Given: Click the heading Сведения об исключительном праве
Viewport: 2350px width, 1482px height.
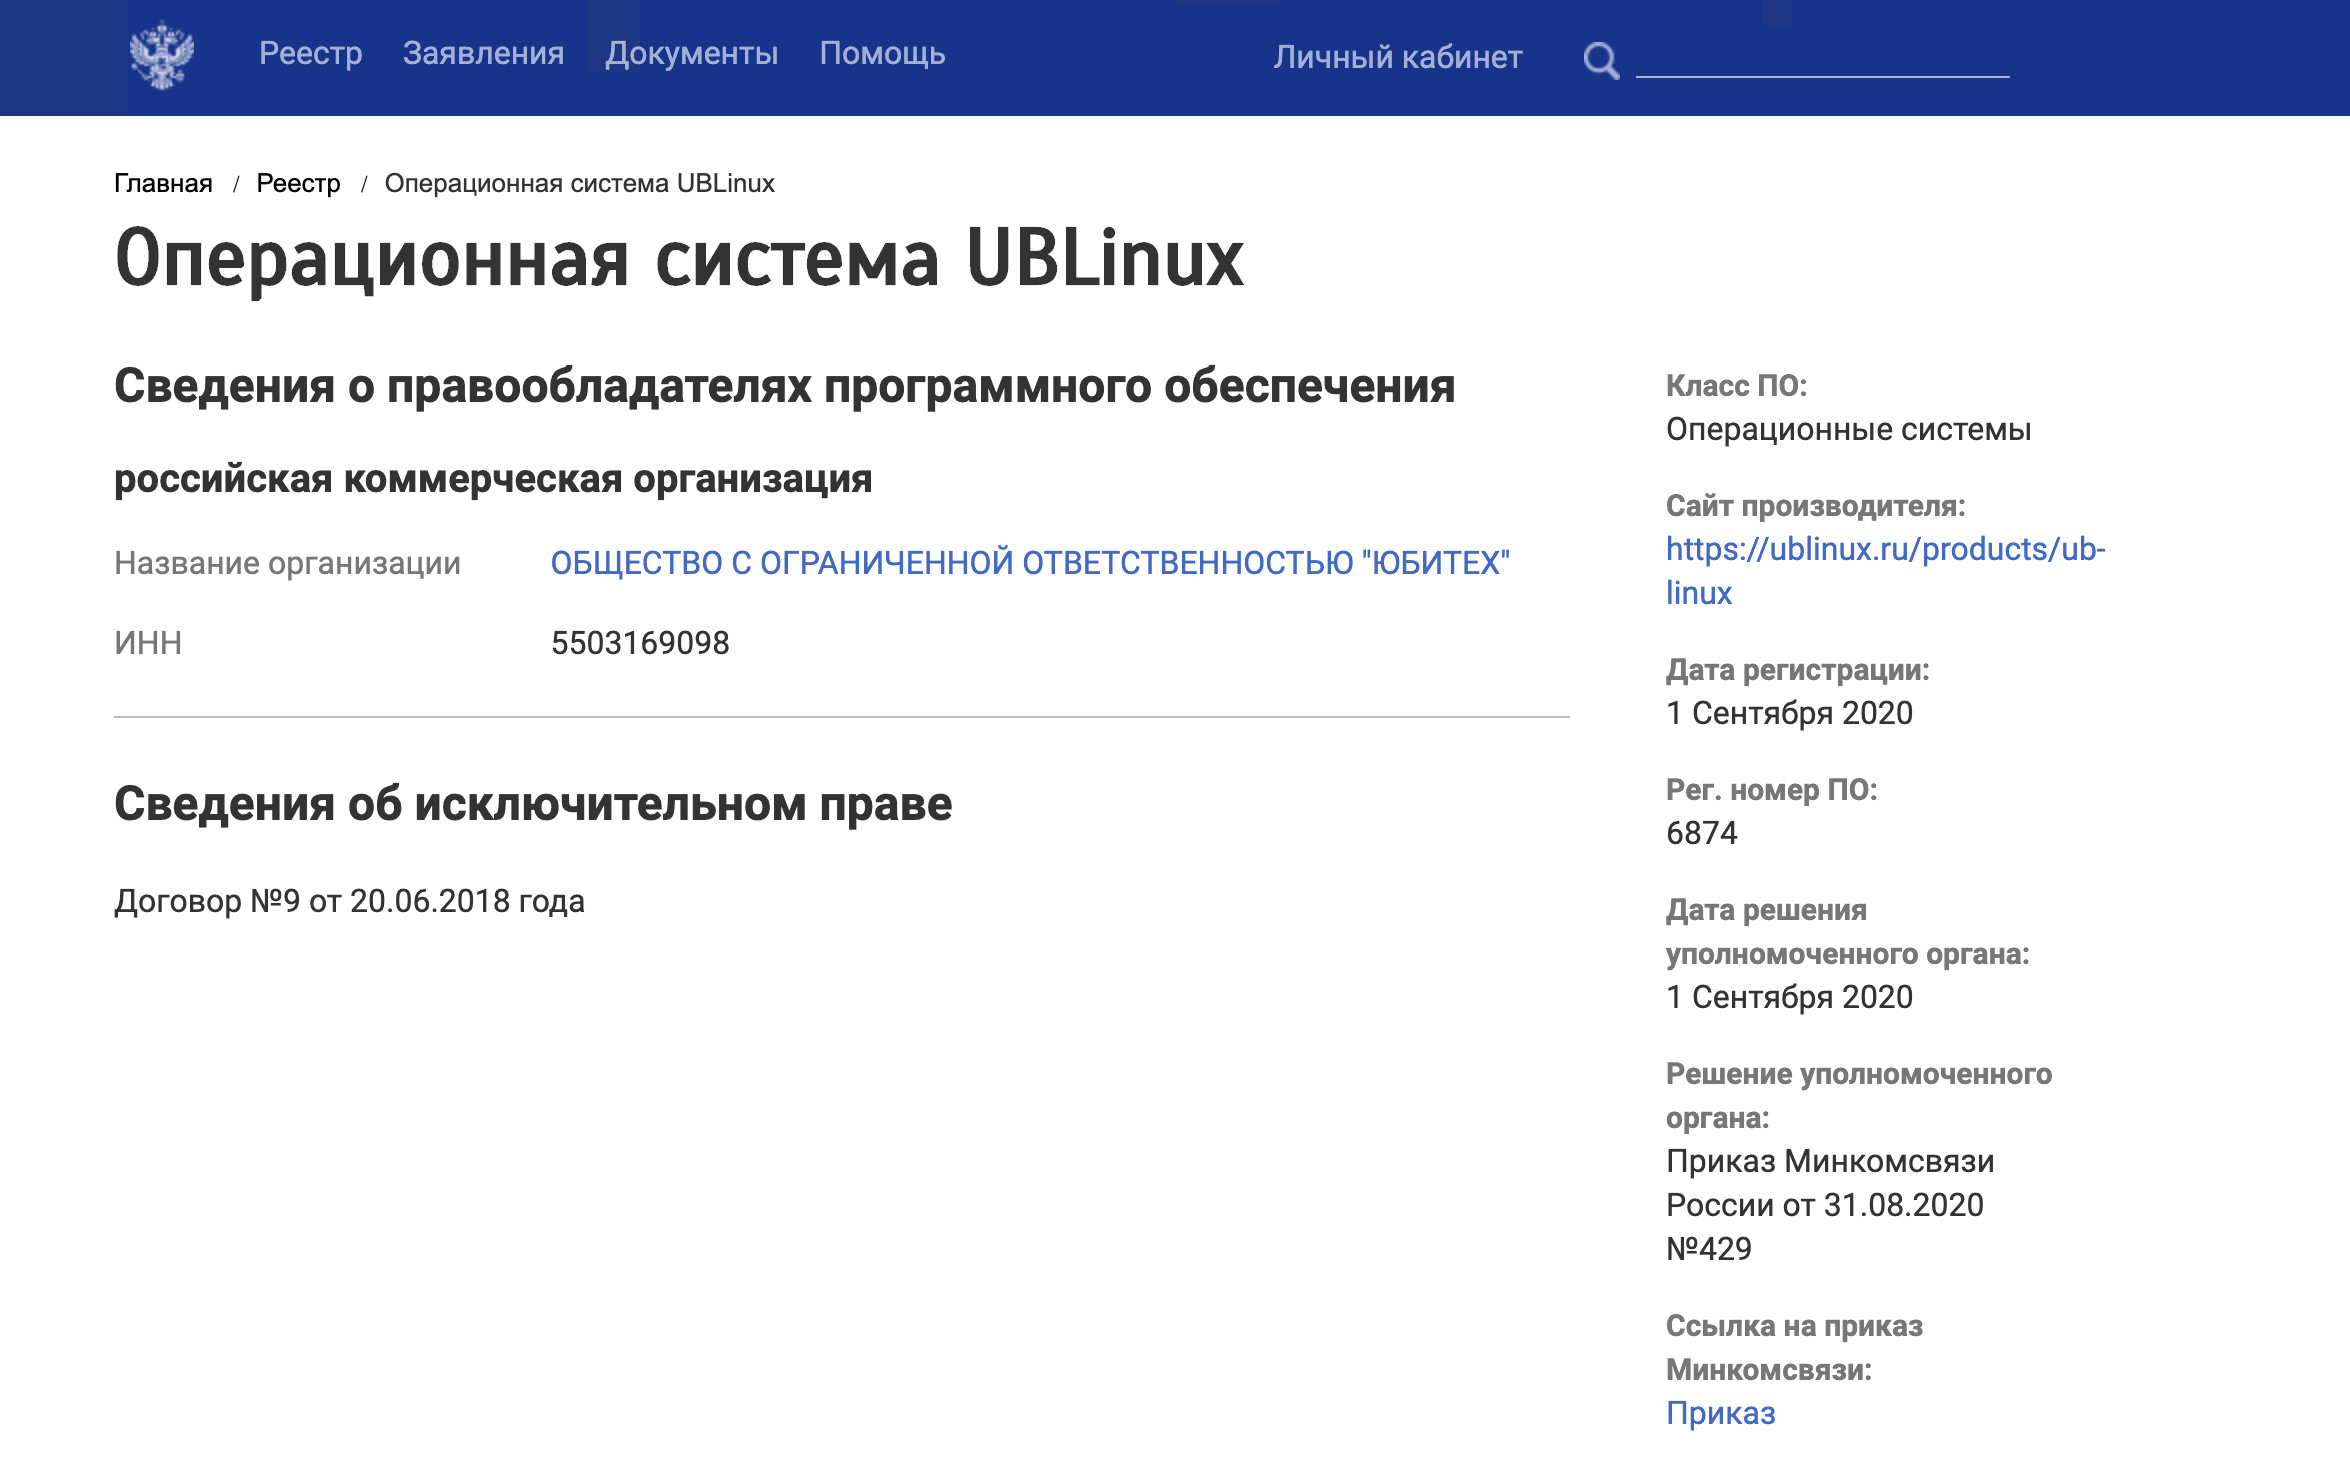Looking at the screenshot, I should tap(533, 804).
